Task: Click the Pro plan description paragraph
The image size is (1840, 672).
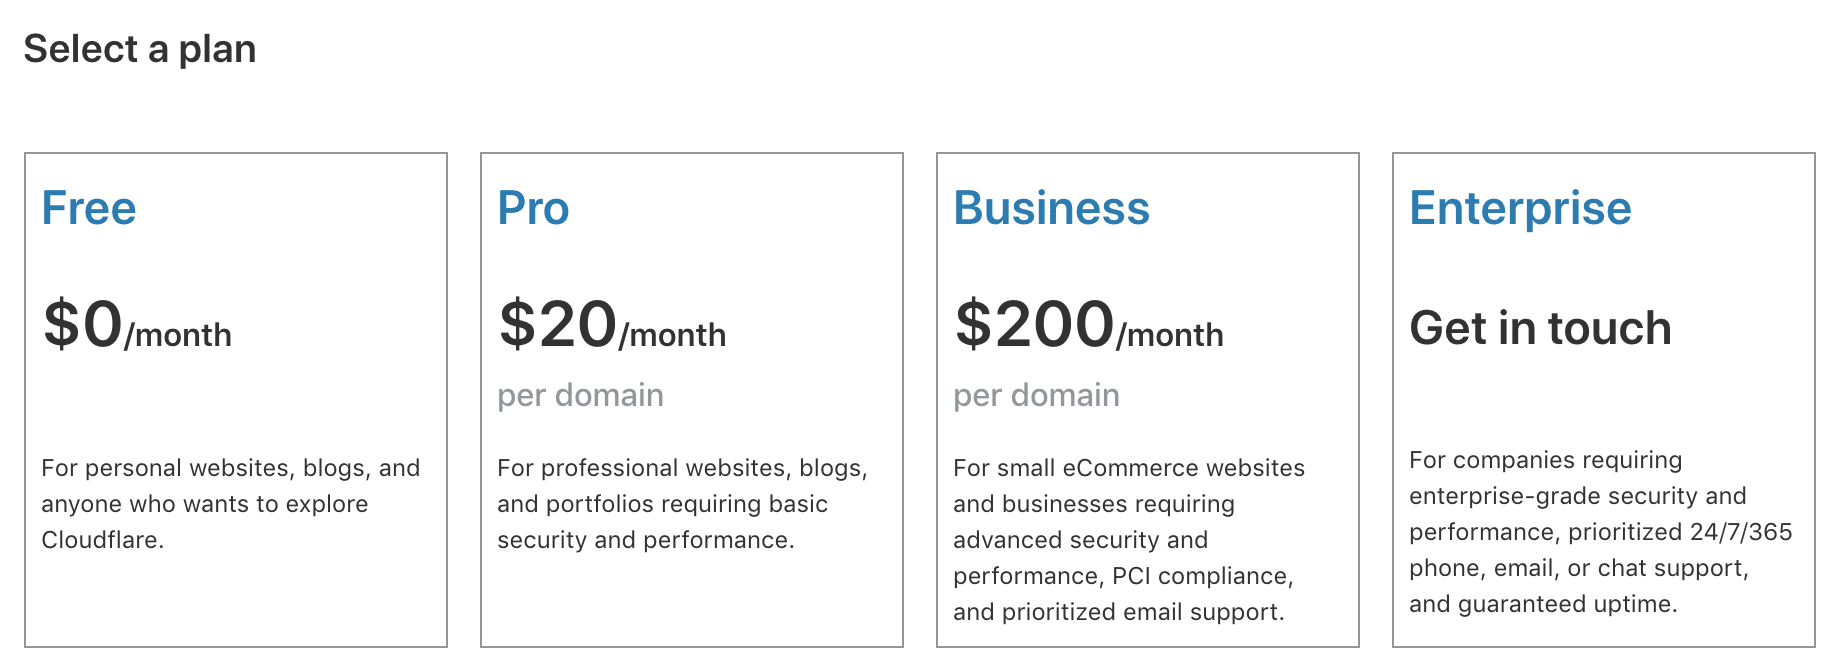Action: pyautogui.click(x=682, y=504)
